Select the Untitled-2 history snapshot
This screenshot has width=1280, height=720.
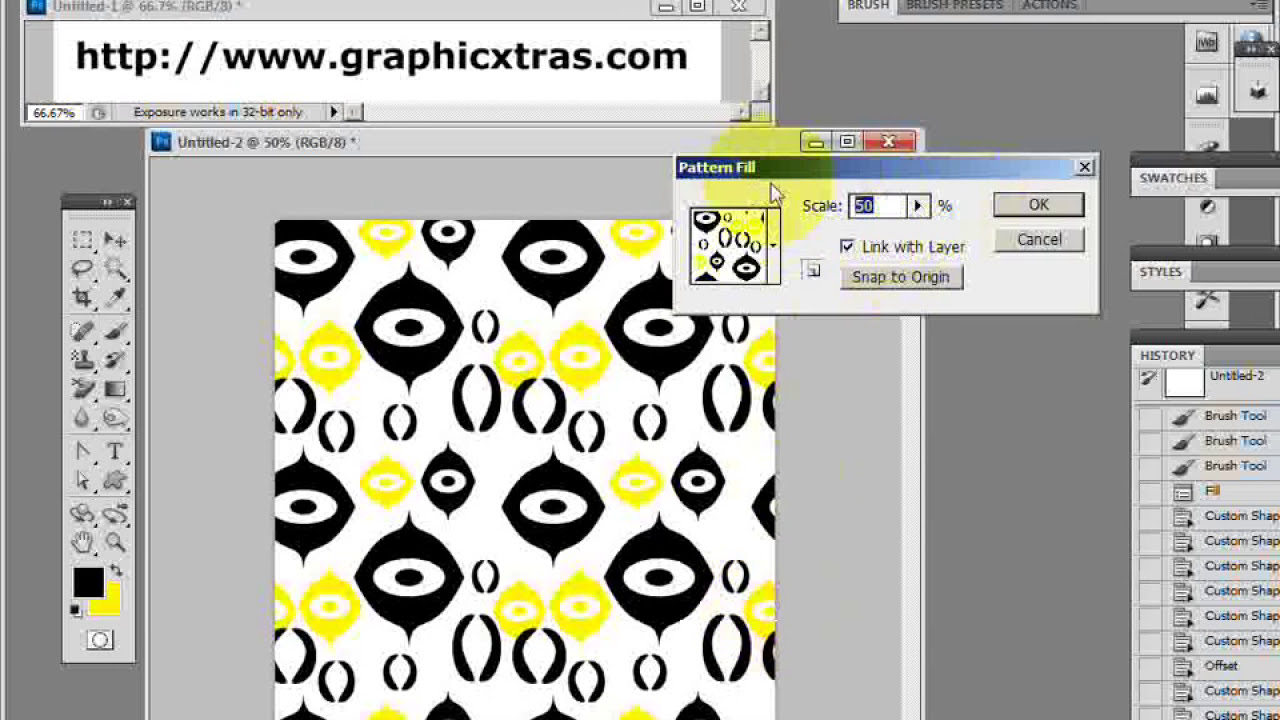pyautogui.click(x=1222, y=382)
